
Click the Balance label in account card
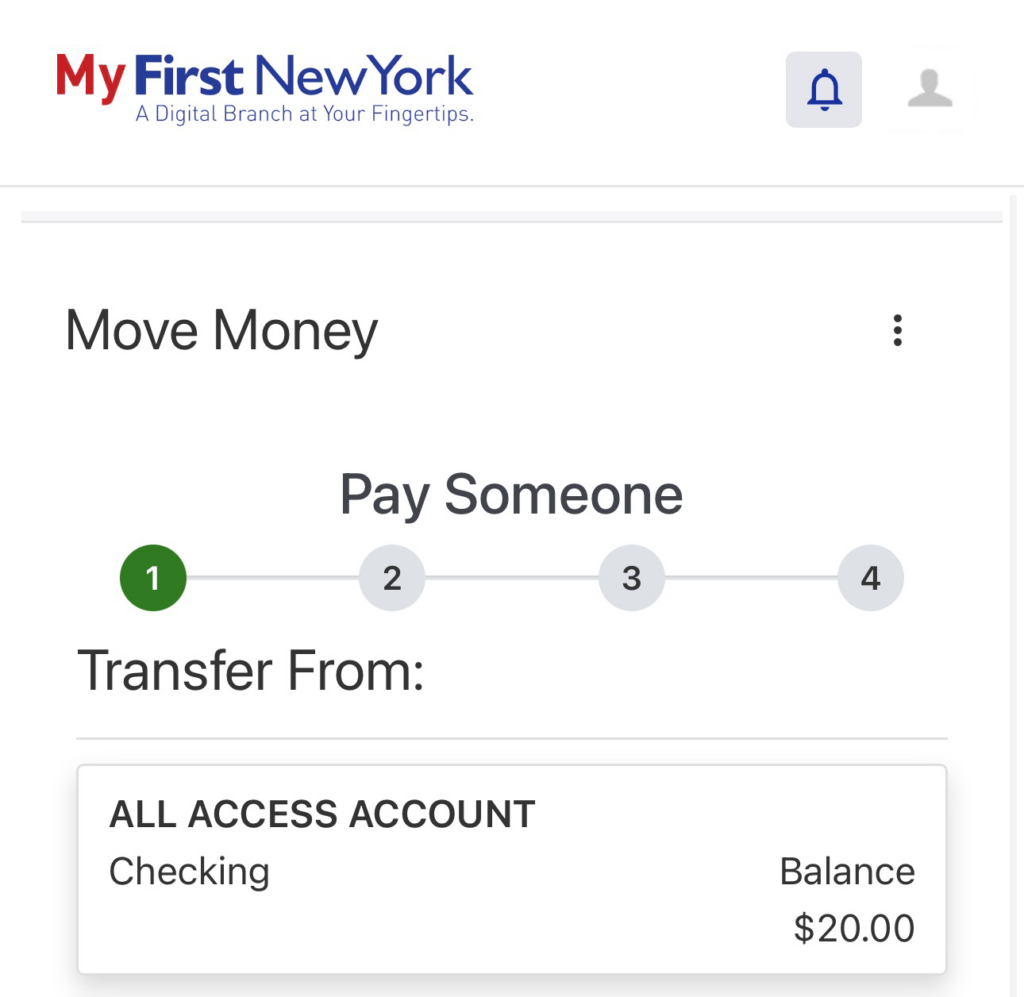tap(847, 871)
